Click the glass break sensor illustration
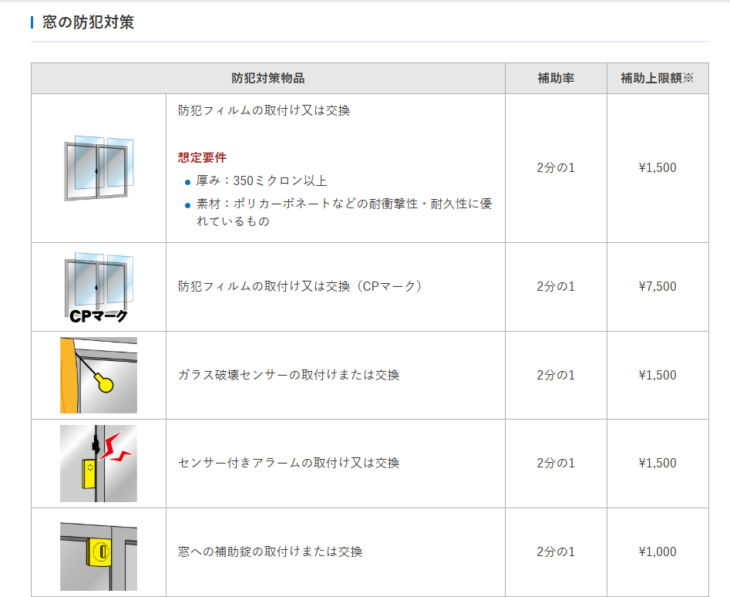This screenshot has height=597, width=730. 99,375
